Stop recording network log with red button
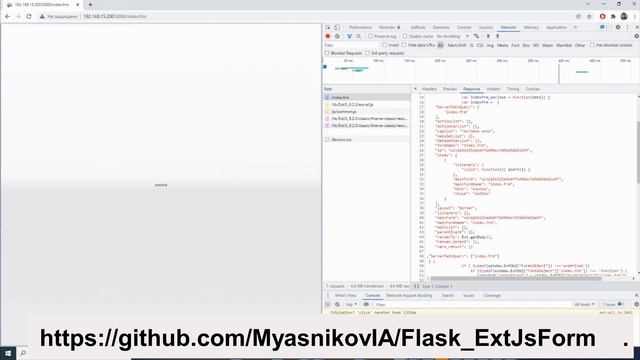The image size is (640, 360). [x=328, y=36]
